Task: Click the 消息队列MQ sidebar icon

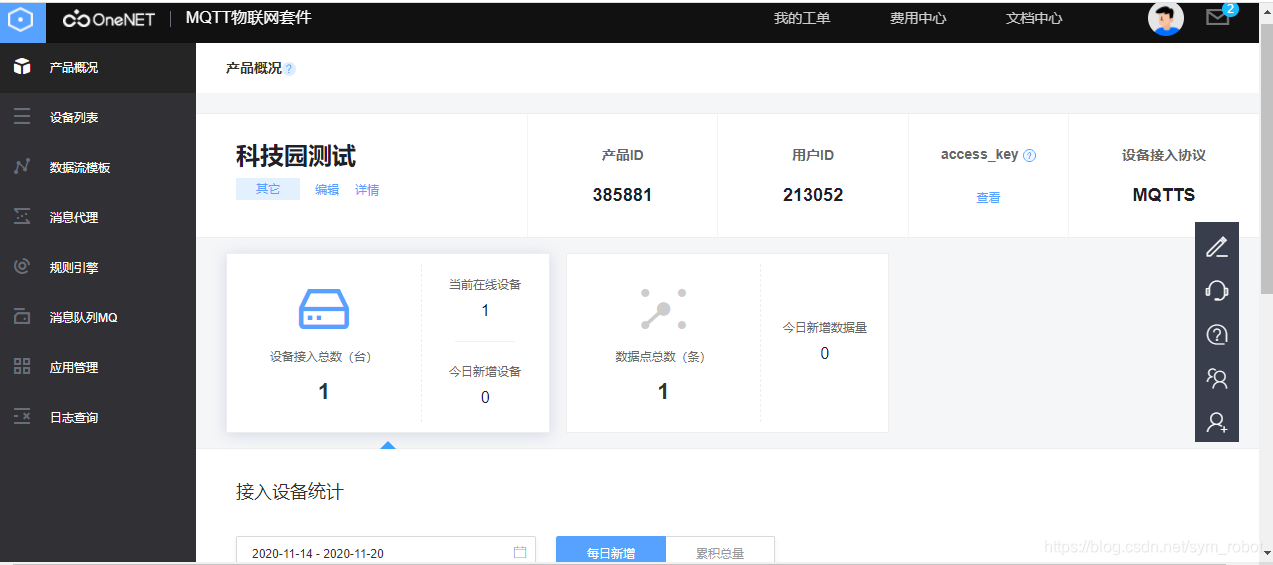Action: tap(22, 317)
